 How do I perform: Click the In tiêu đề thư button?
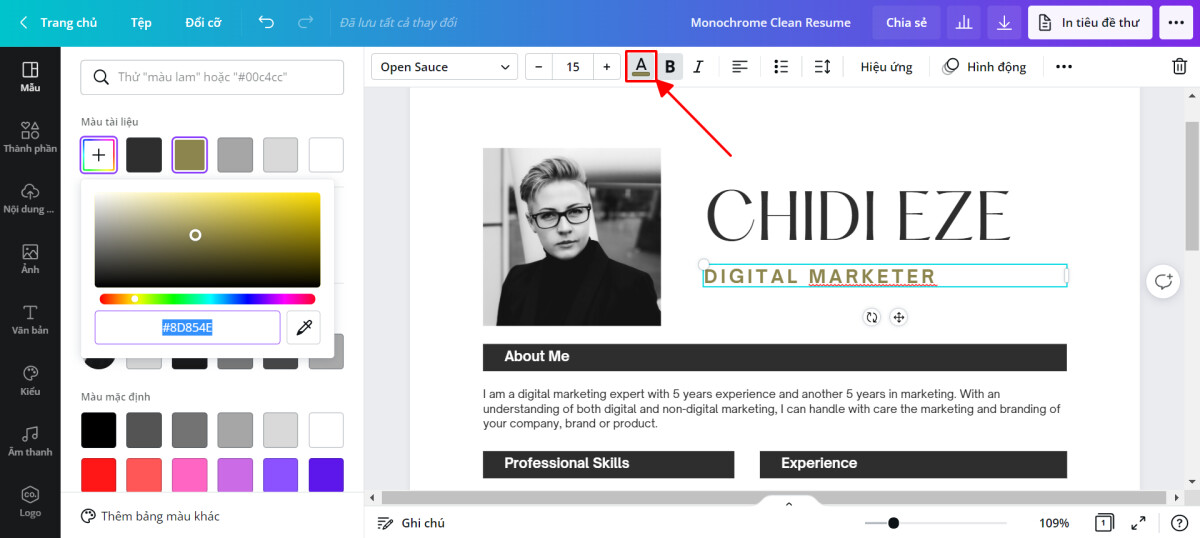[1090, 22]
